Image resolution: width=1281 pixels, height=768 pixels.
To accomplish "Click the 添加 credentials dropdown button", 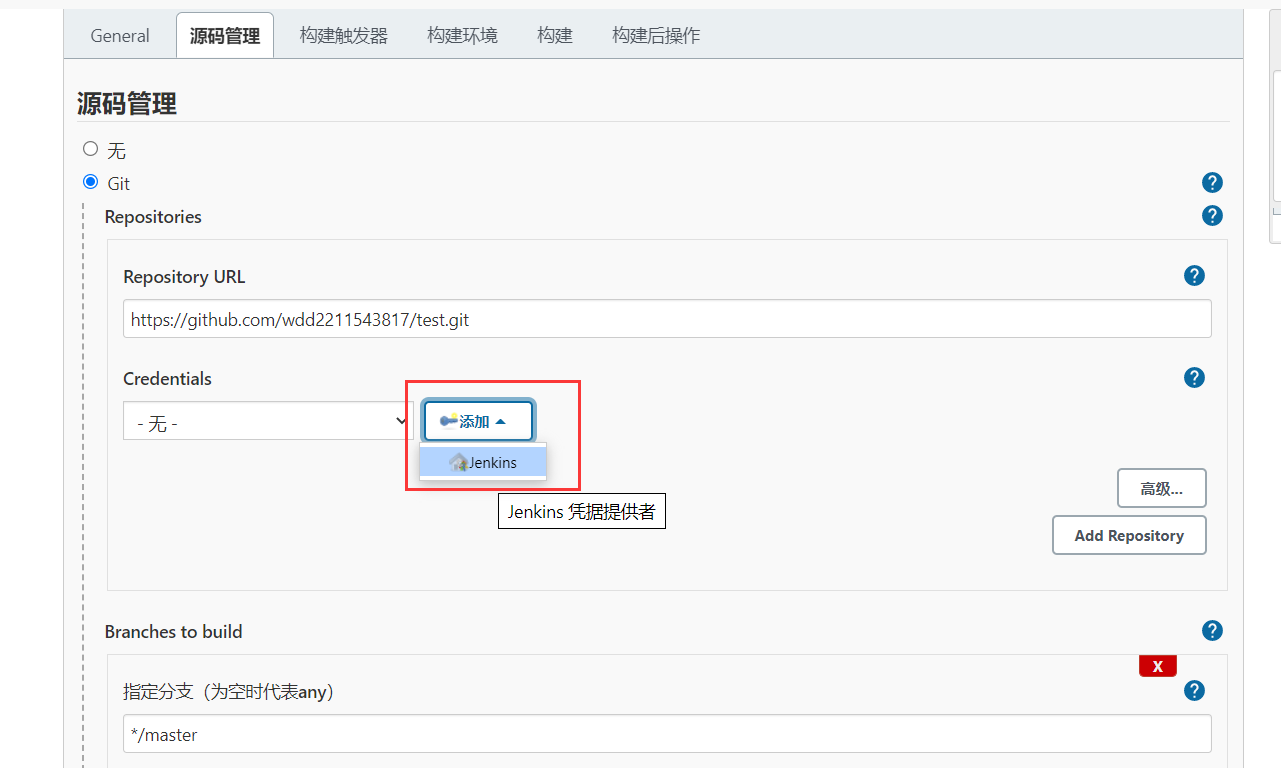I will coord(478,421).
